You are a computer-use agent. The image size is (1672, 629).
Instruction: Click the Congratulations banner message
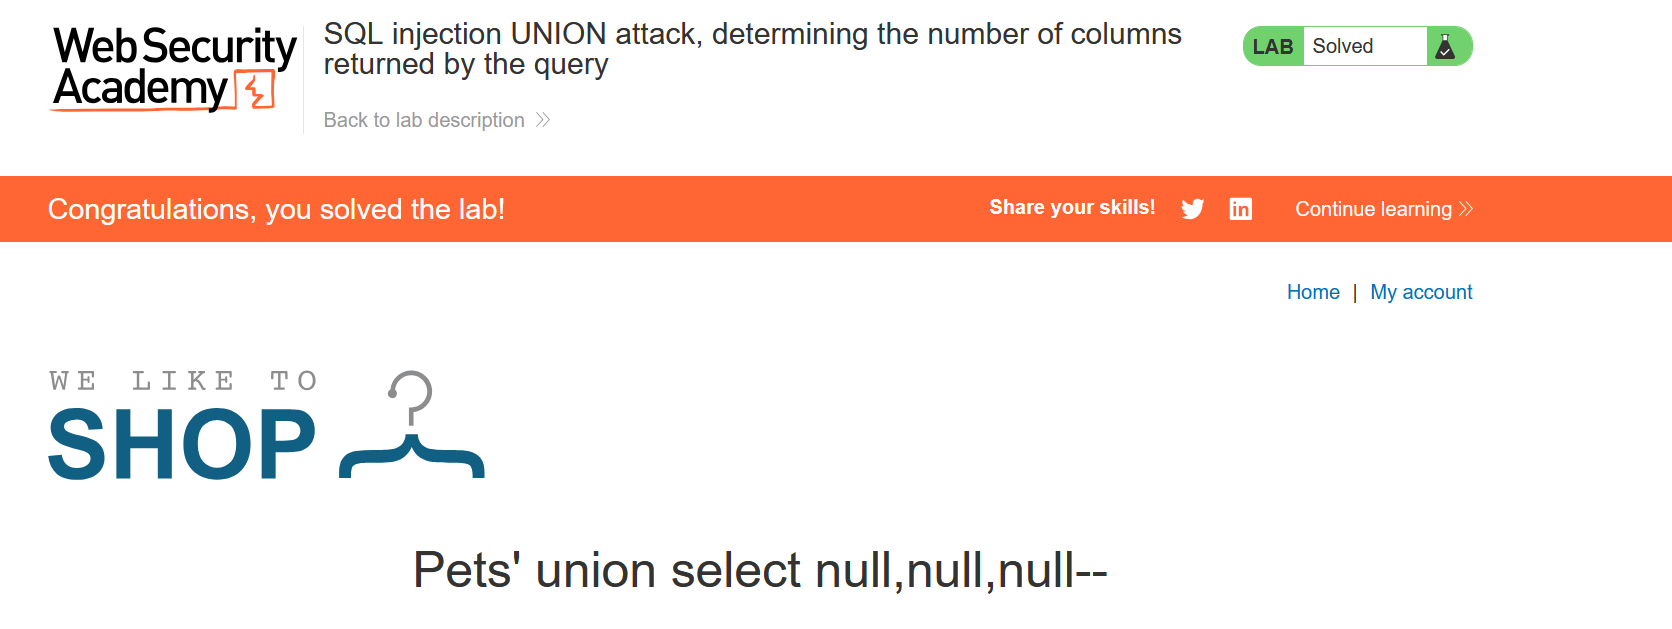(276, 209)
